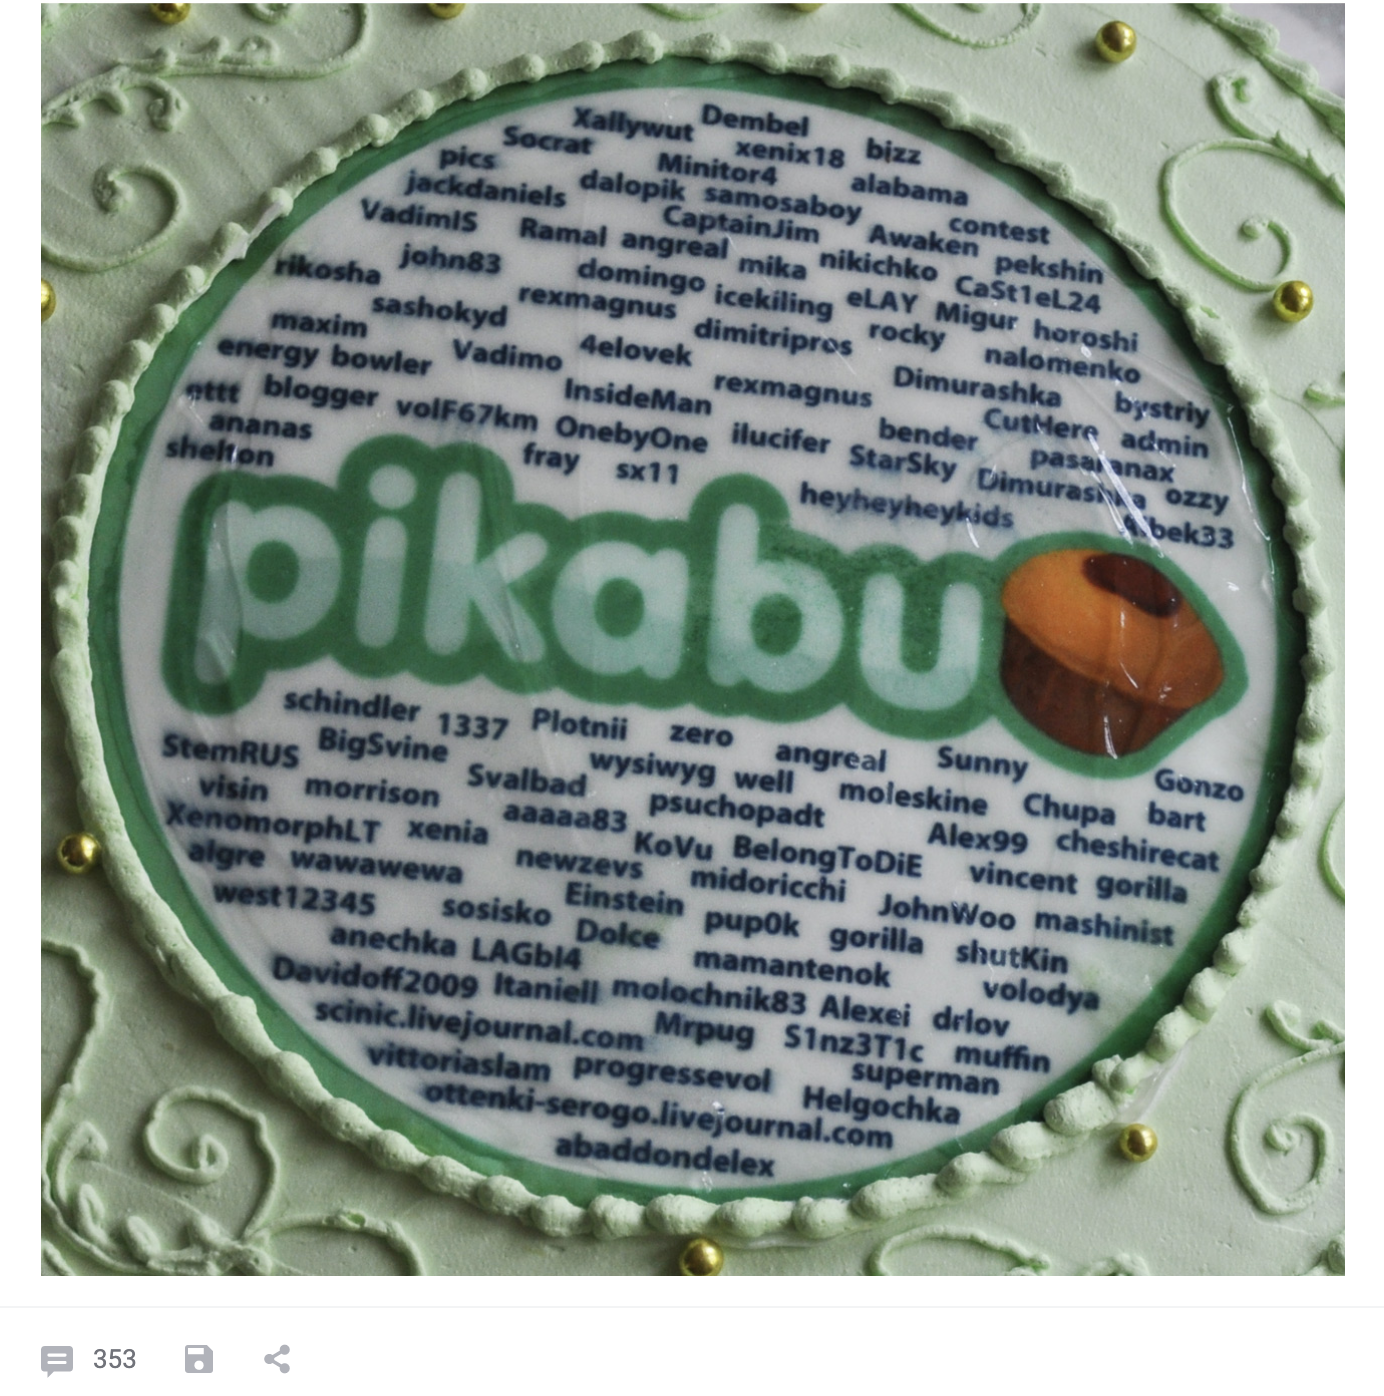Click the name heyheyheykids above the logo

tap(906, 504)
